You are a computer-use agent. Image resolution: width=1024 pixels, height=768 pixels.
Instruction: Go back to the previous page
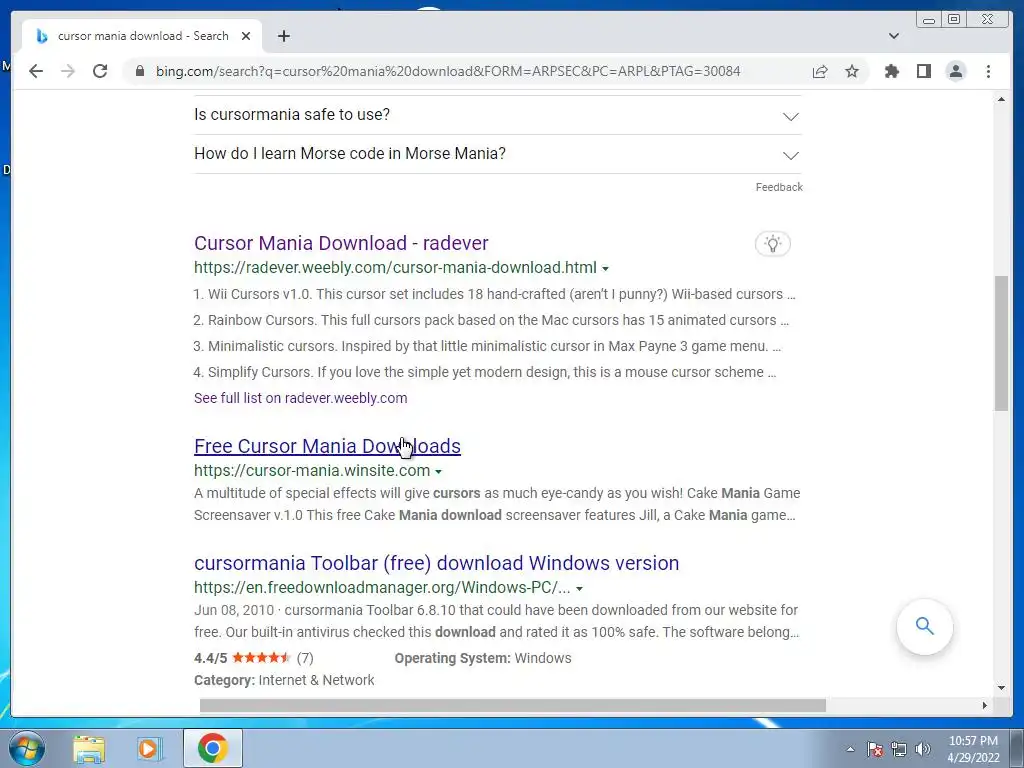point(36,71)
